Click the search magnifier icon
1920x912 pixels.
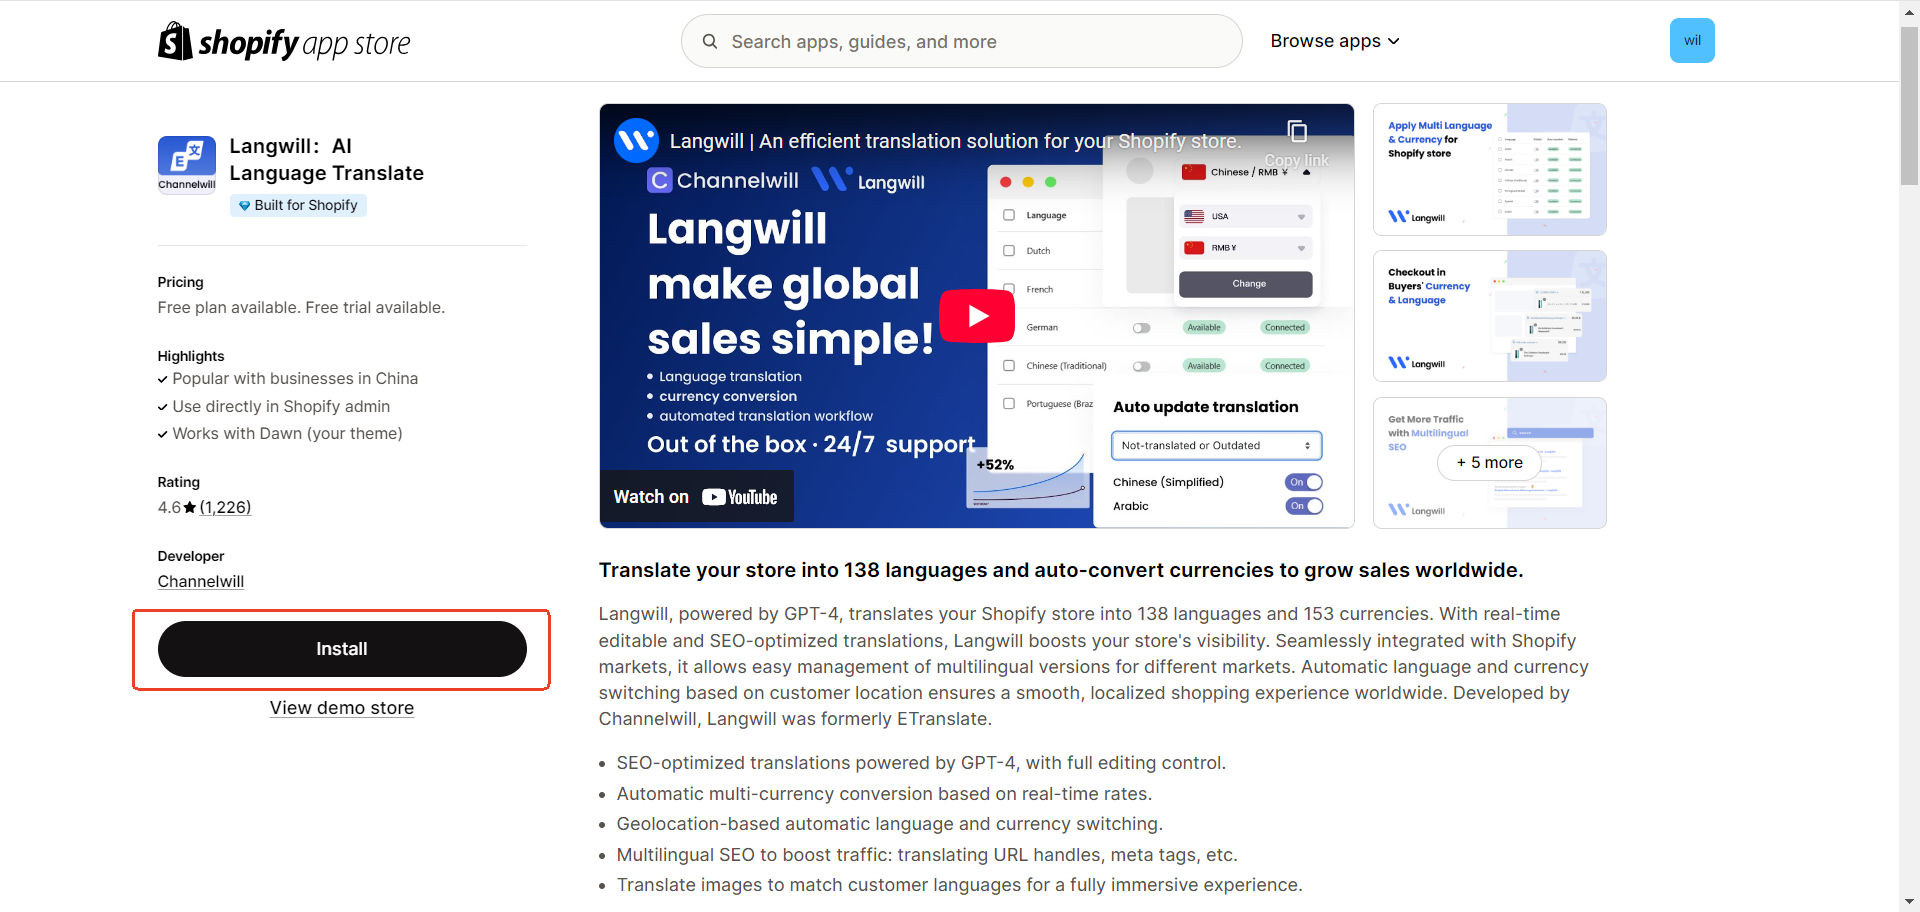(710, 41)
